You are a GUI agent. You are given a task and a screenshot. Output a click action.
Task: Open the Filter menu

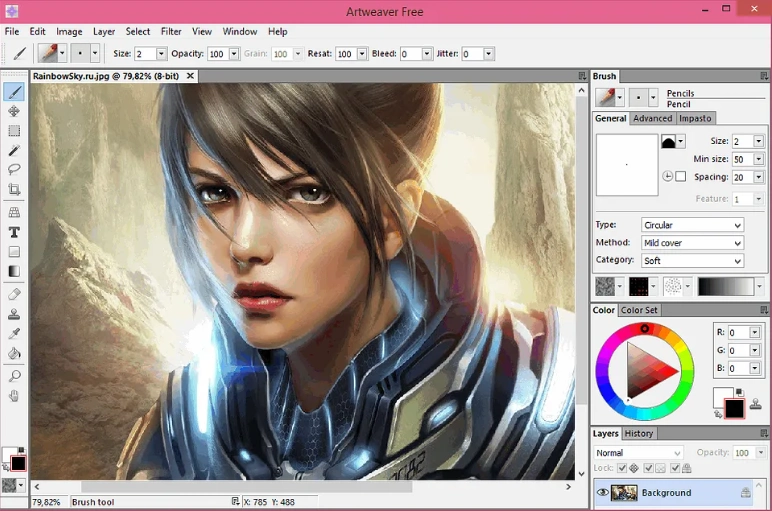pyautogui.click(x=171, y=32)
